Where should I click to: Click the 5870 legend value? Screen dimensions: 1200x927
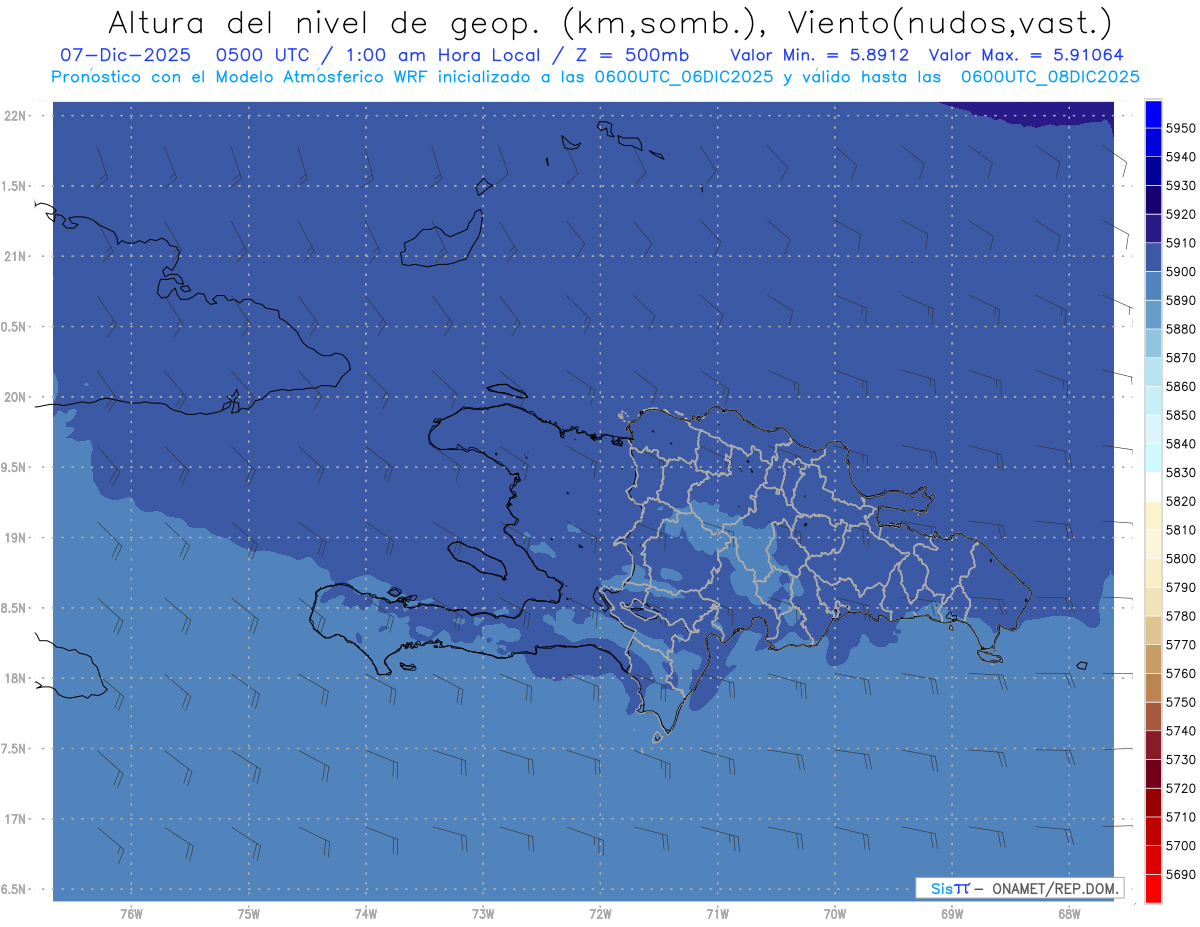click(1180, 357)
